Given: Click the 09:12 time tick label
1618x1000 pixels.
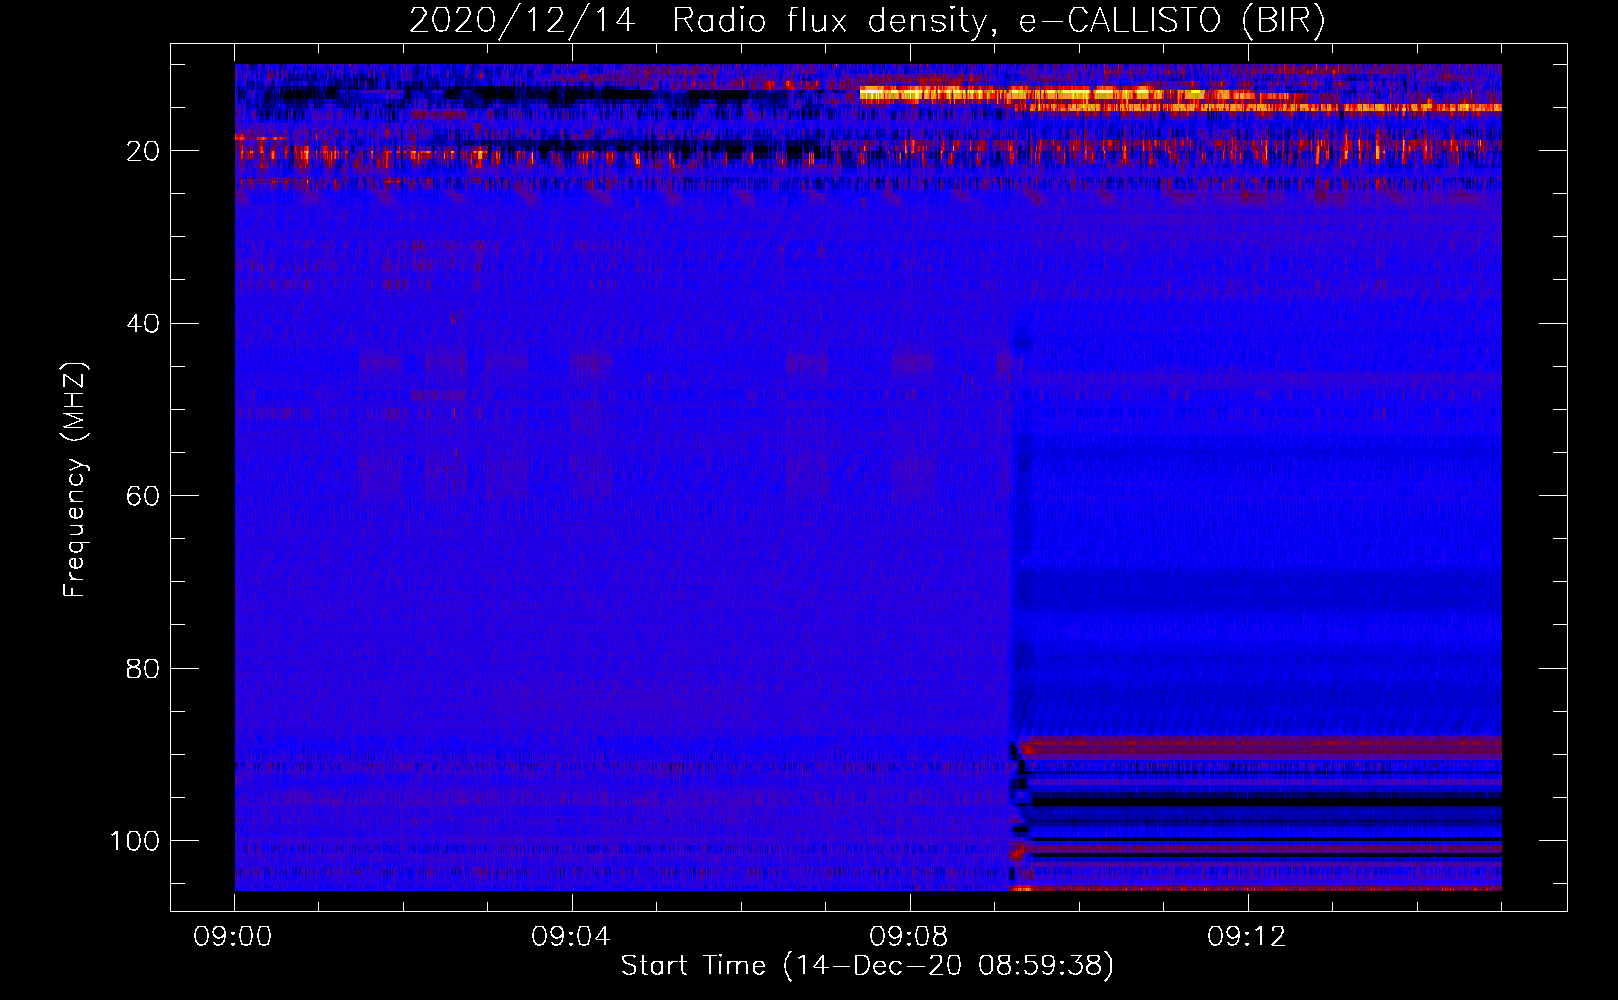Looking at the screenshot, I should pos(1247,937).
